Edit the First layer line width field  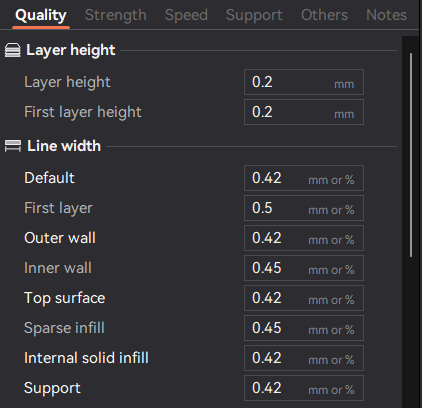pyautogui.click(x=304, y=208)
